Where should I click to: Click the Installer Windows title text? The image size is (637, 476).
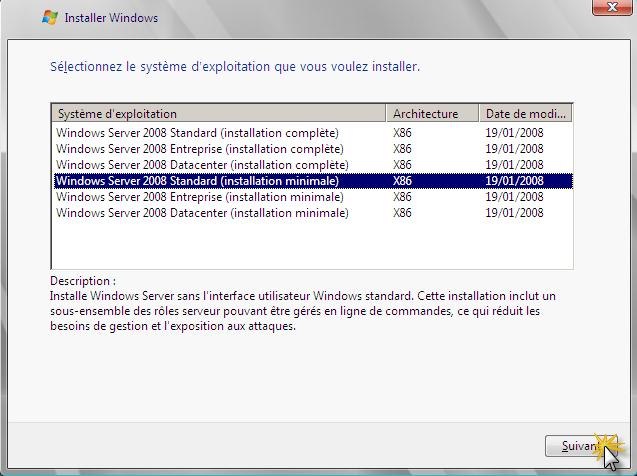pyautogui.click(x=111, y=18)
